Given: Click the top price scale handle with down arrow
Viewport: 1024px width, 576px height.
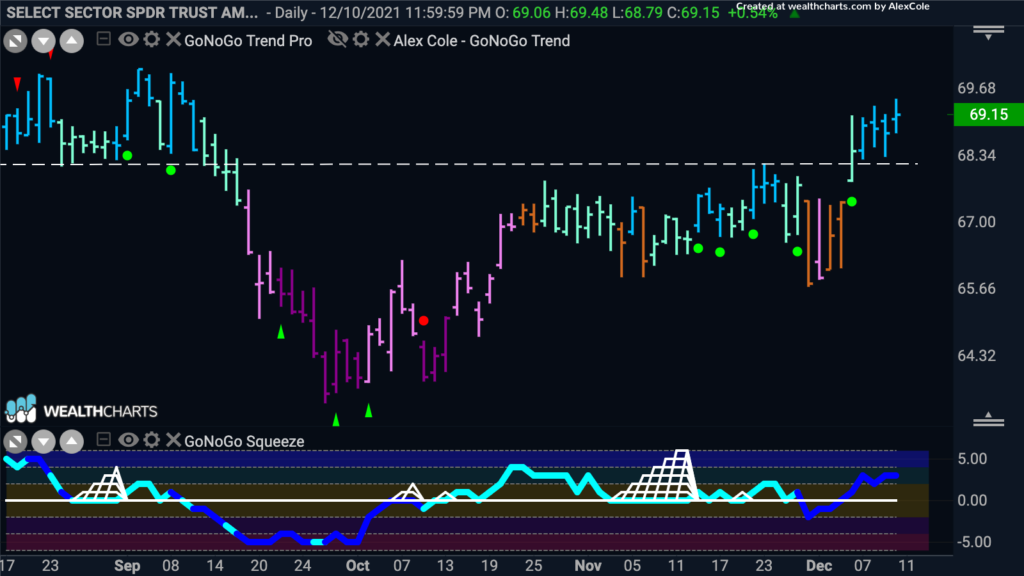Looking at the screenshot, I should [988, 33].
